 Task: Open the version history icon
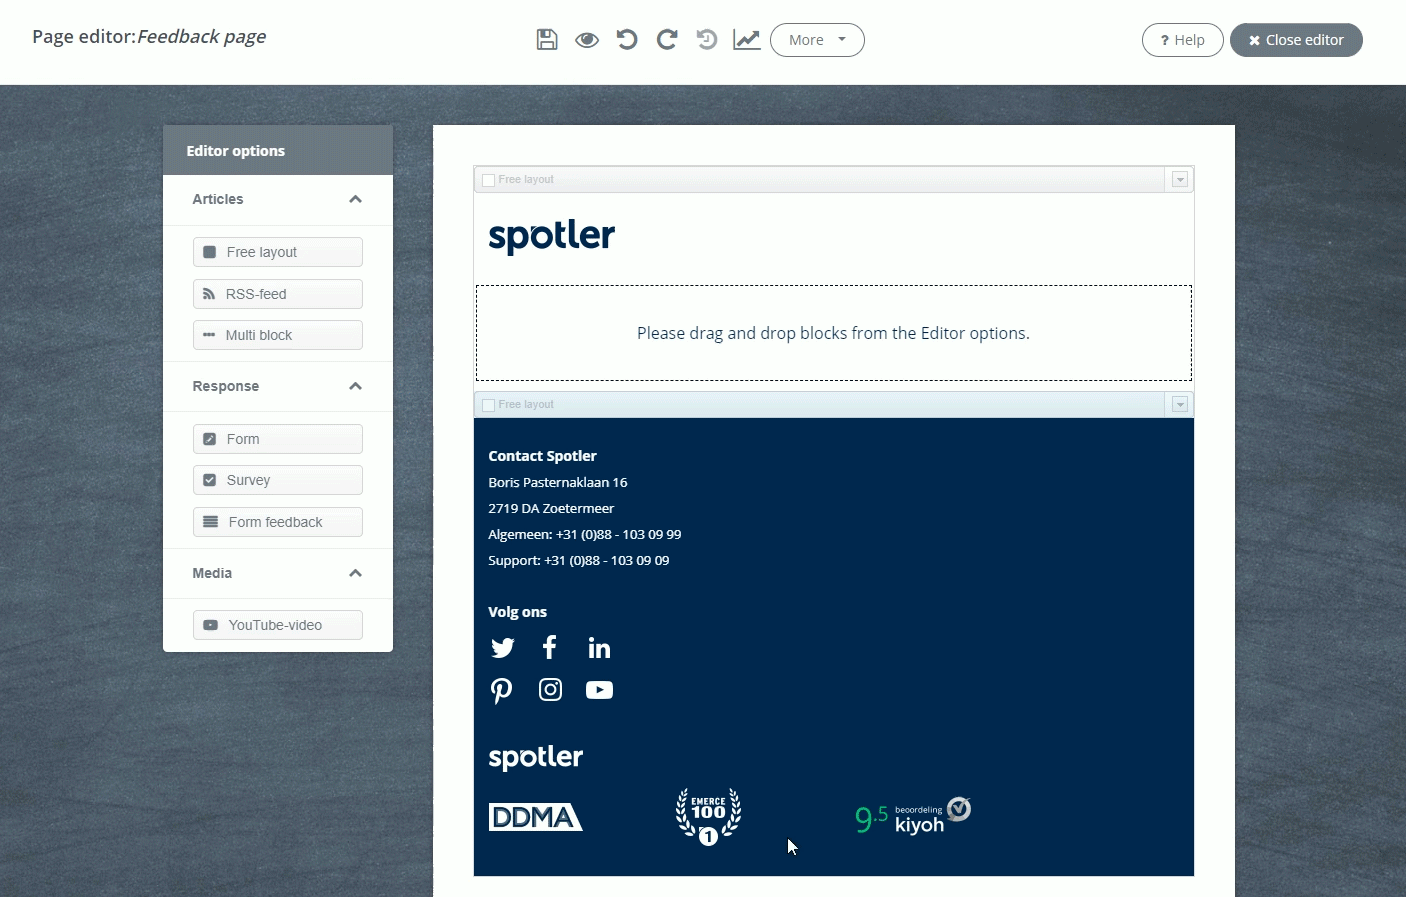707,40
